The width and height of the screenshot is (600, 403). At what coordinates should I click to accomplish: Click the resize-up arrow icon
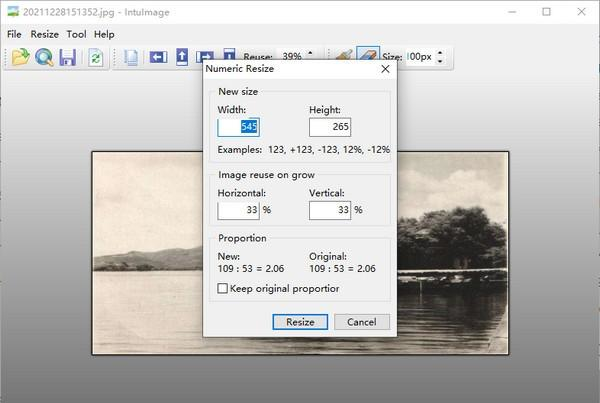click(x=182, y=57)
